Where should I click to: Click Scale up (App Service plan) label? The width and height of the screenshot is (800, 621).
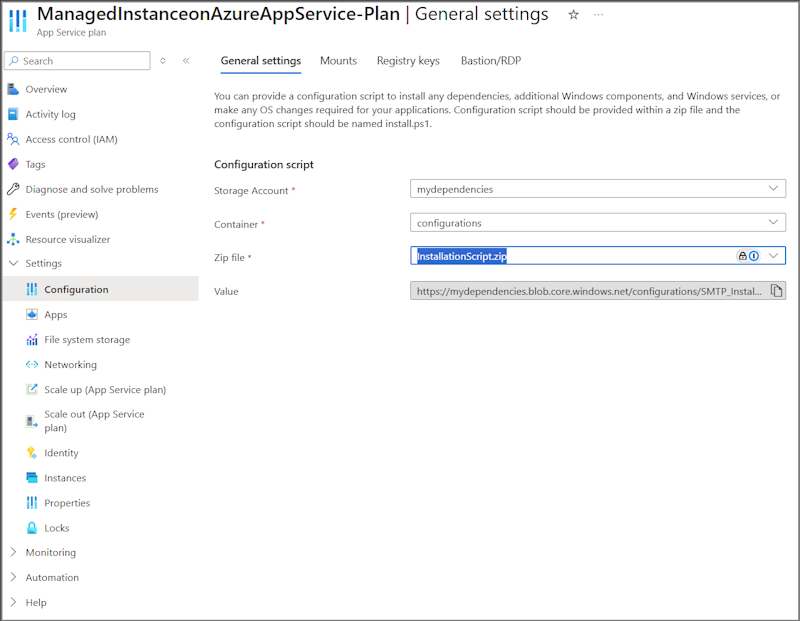(105, 390)
